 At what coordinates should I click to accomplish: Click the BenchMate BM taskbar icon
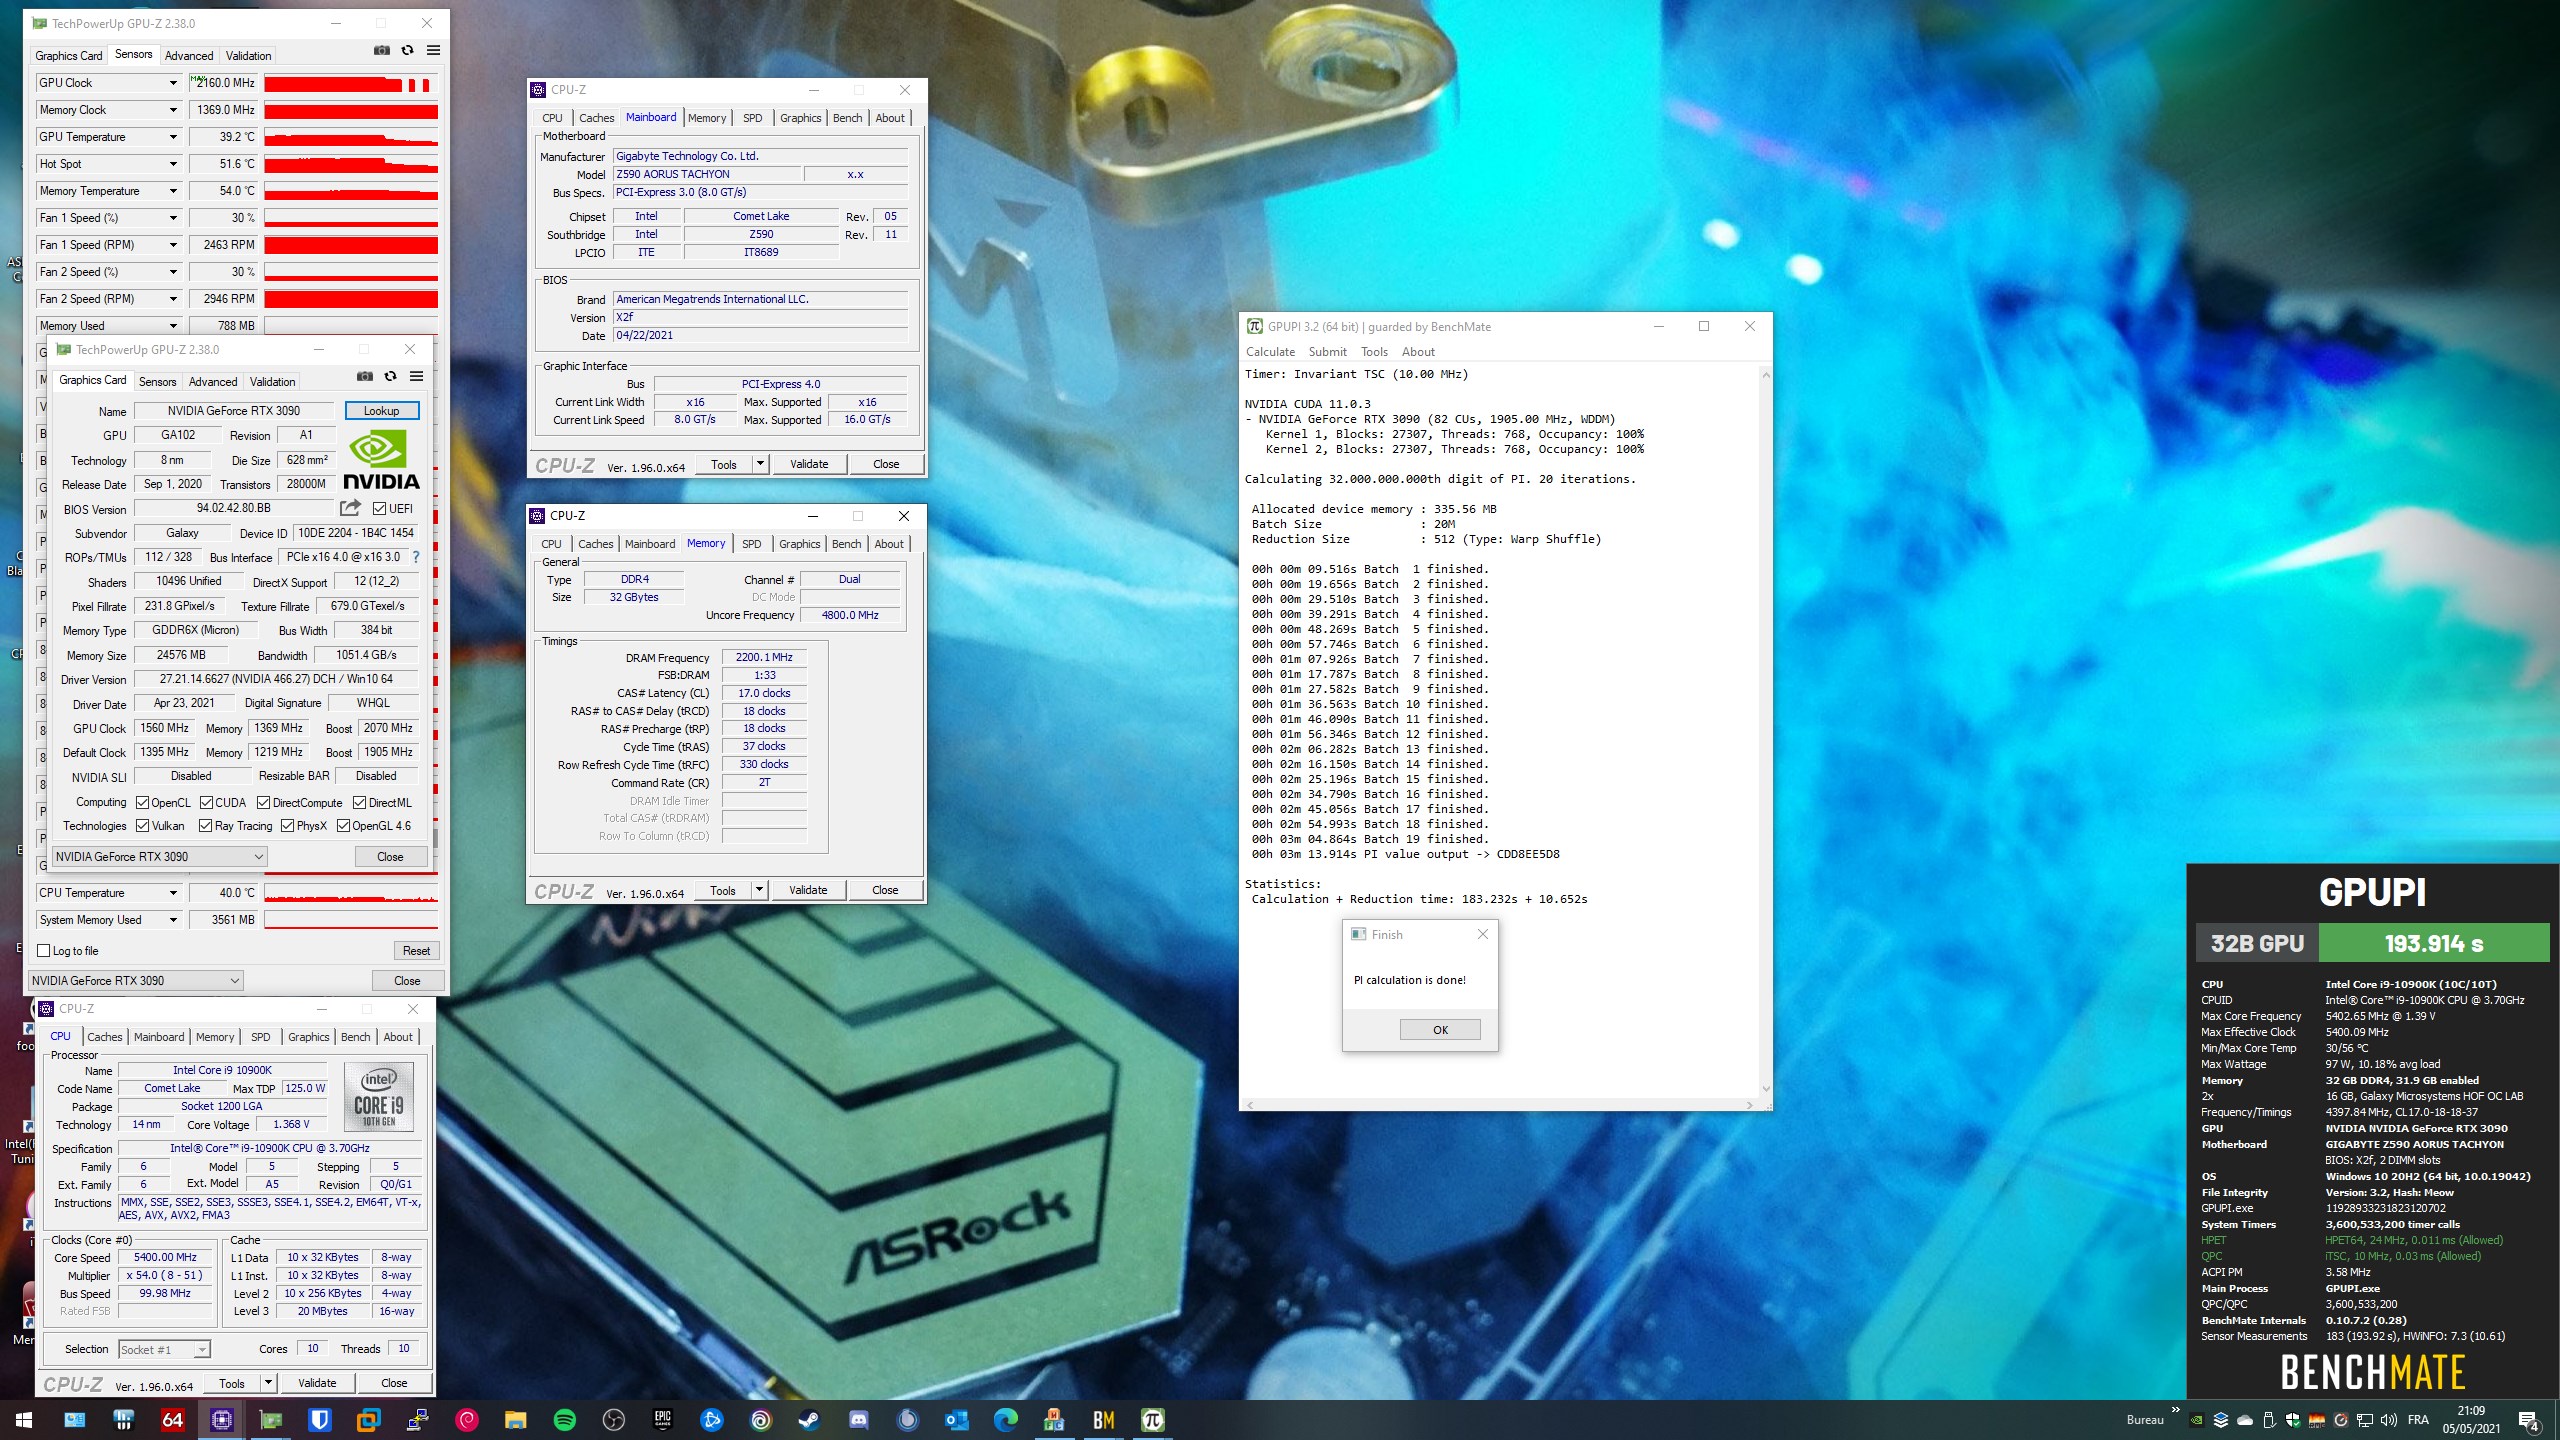[1103, 1420]
